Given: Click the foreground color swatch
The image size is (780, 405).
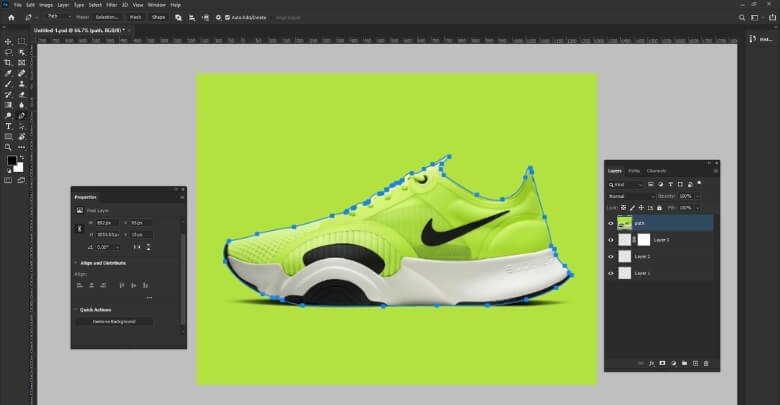Looking at the screenshot, I should click(11, 160).
